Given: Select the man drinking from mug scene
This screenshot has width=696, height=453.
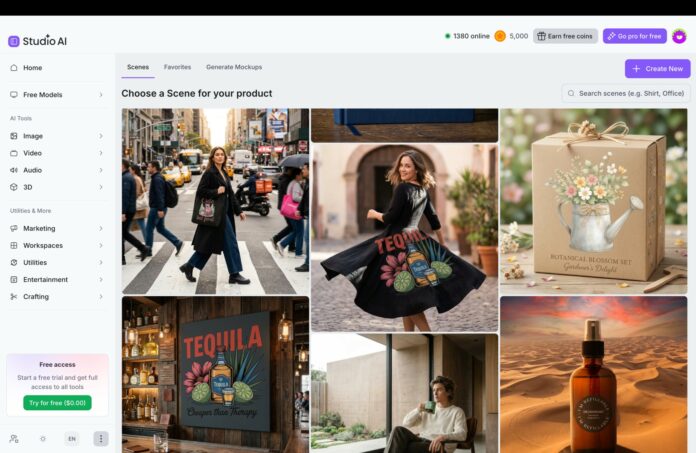Looking at the screenshot, I should click(404, 393).
